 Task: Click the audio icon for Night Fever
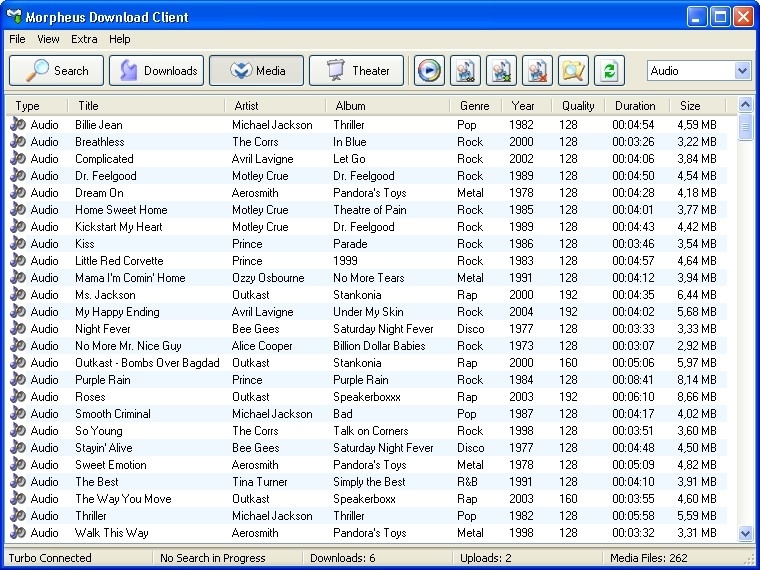[18, 328]
